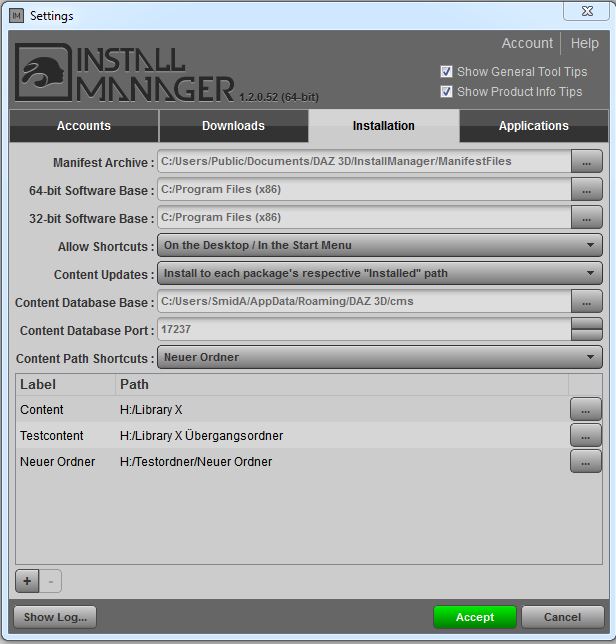Browse path for the Neuer Ordner row
The image size is (616, 644).
(x=586, y=462)
